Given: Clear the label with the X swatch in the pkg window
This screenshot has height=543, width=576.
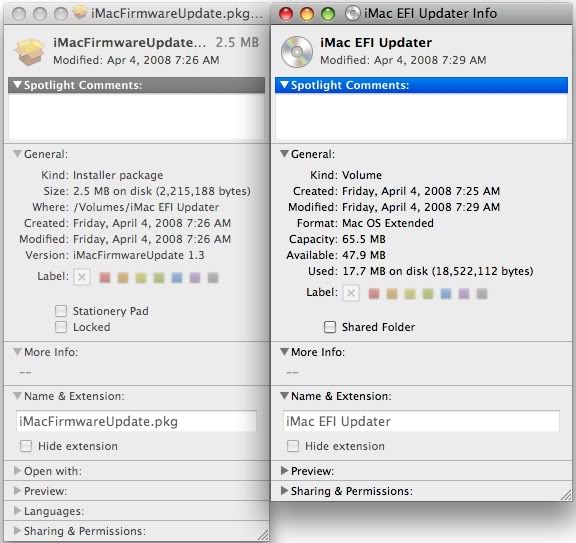Looking at the screenshot, I should coord(82,277).
